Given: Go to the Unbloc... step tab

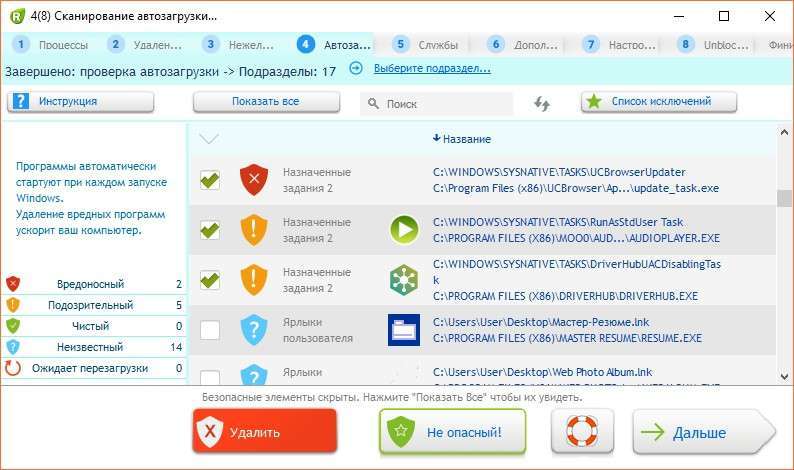Looking at the screenshot, I should pyautogui.click(x=713, y=45).
